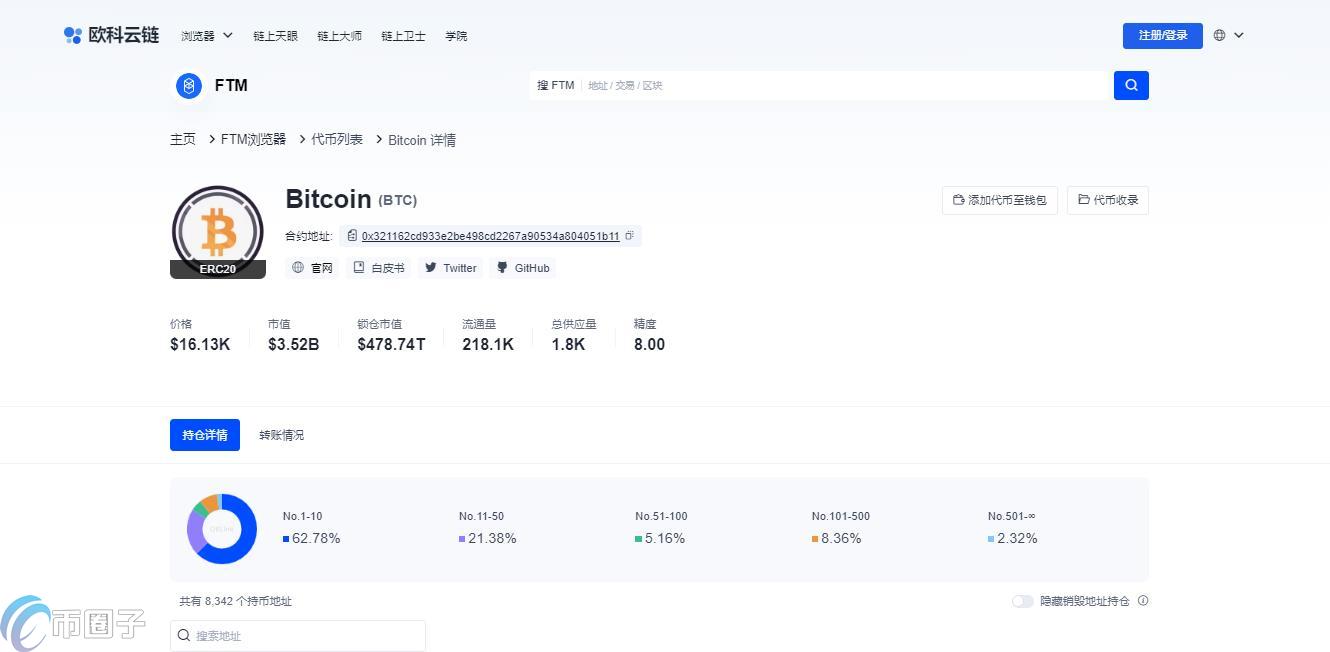Click the OKLink logo icon
The height and width of the screenshot is (652, 1330).
click(72, 35)
